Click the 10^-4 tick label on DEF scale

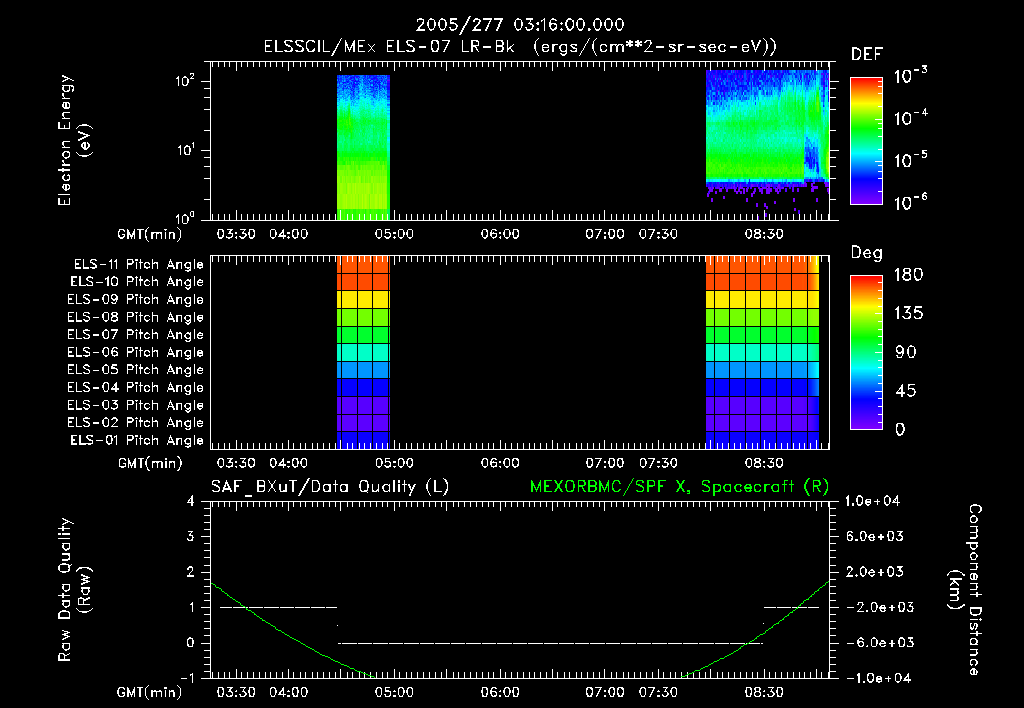[910, 117]
